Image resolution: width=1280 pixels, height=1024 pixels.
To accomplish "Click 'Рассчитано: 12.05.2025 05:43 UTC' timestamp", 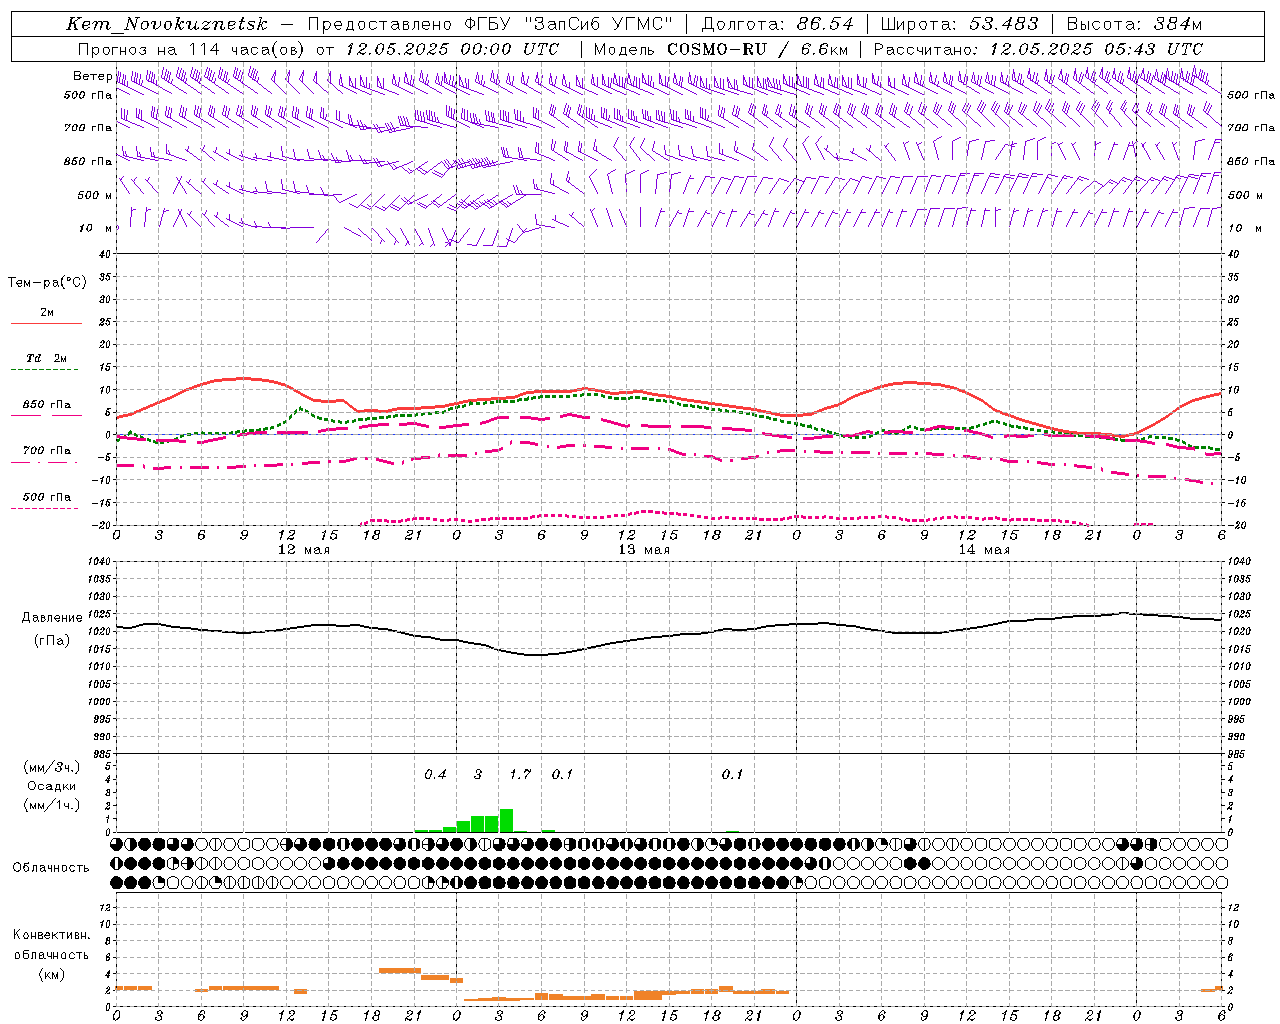I will pyautogui.click(x=1038, y=49).
